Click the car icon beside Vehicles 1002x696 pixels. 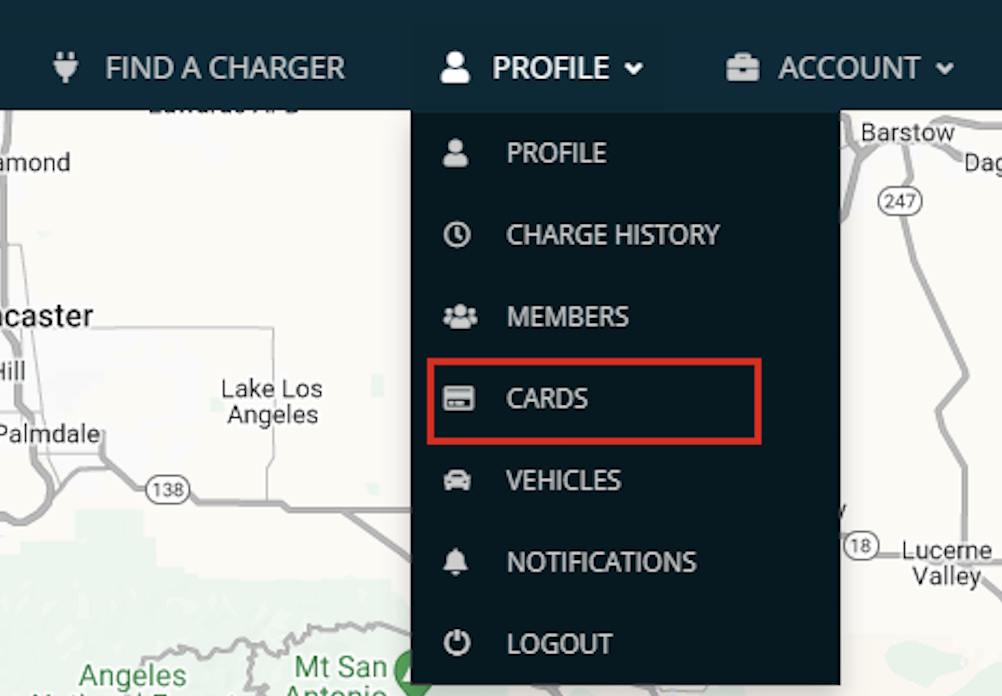(457, 481)
